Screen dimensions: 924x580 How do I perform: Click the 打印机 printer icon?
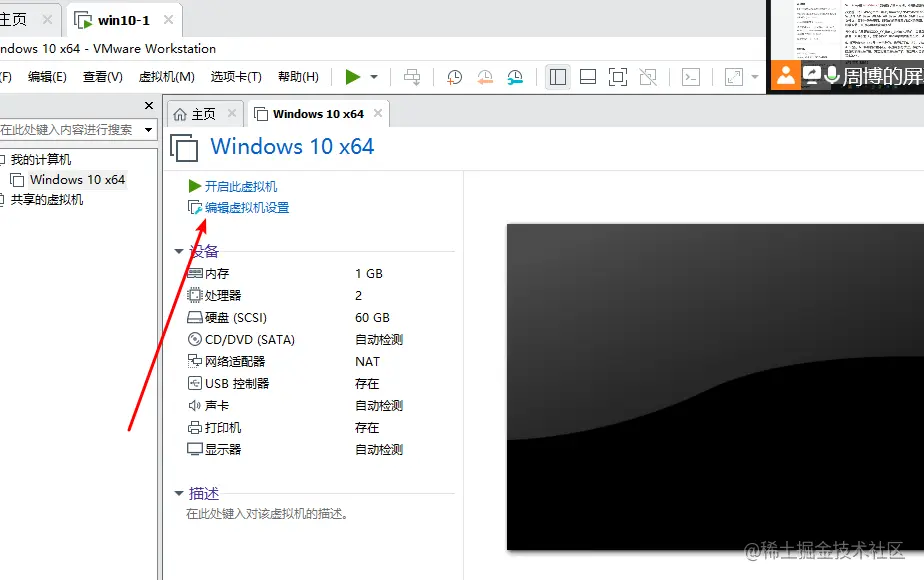coord(194,428)
